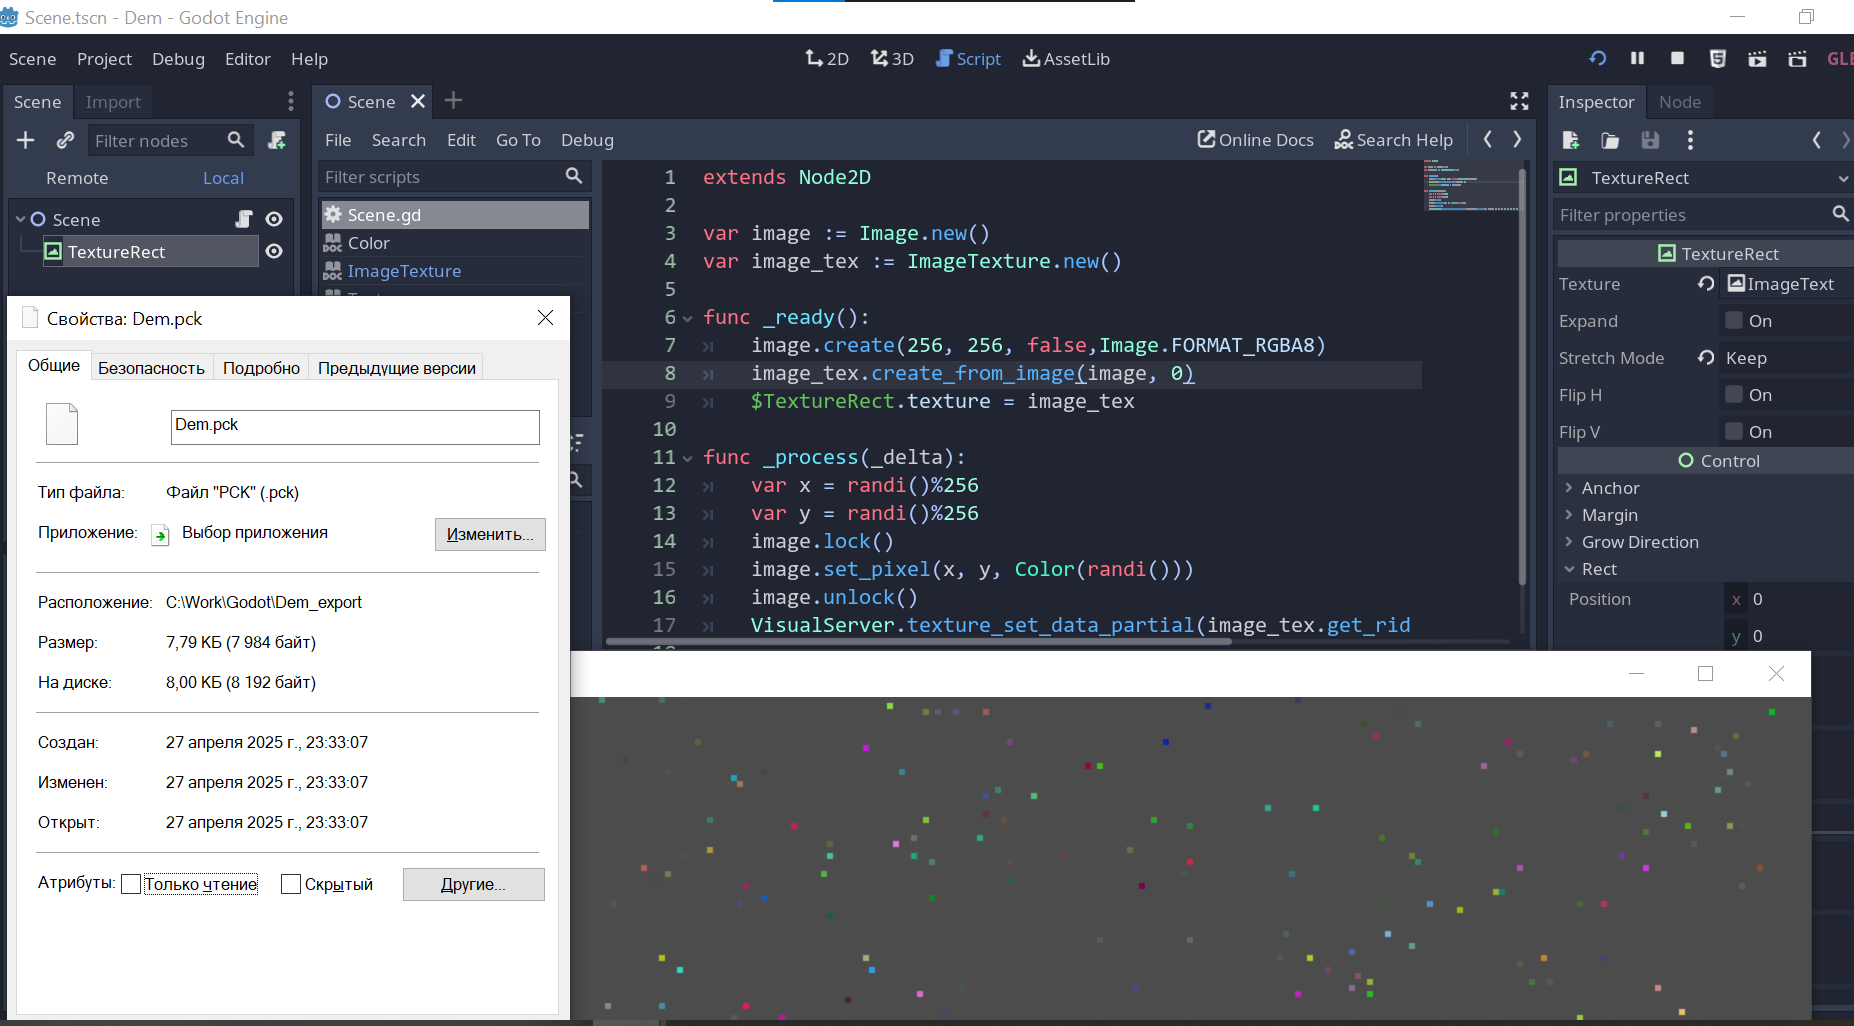Click the 'Другие...' attributes button
Screen dimensions: 1854x1026
pos(474,884)
